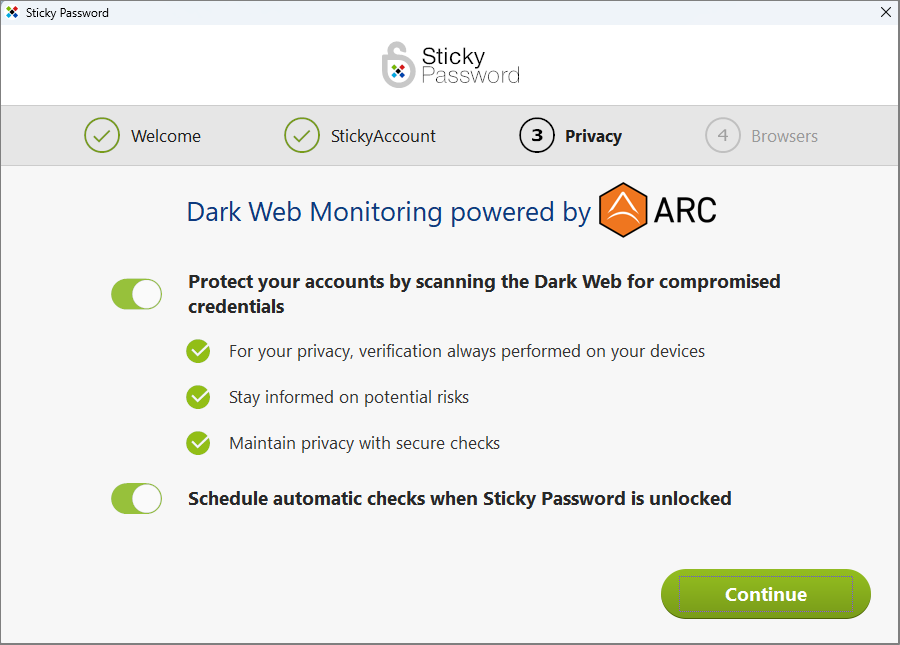900x645 pixels.
Task: Select the Privacy step label
Action: click(x=593, y=135)
